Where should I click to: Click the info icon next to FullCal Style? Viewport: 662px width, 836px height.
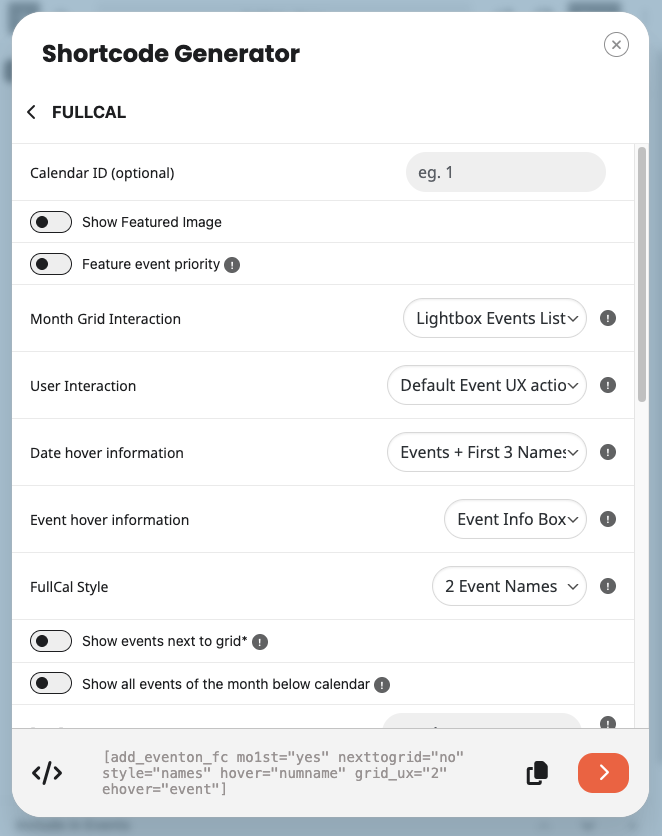608,586
